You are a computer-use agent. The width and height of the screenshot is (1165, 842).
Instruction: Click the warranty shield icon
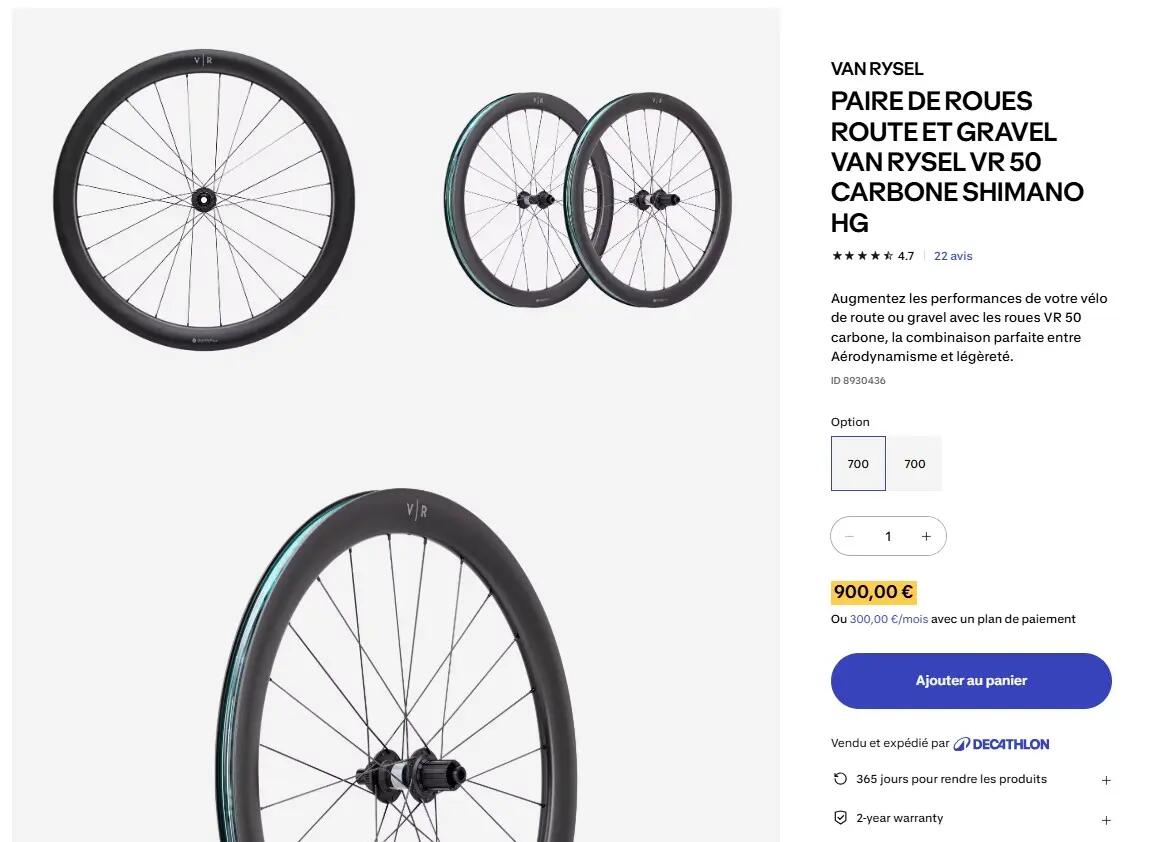point(840,817)
